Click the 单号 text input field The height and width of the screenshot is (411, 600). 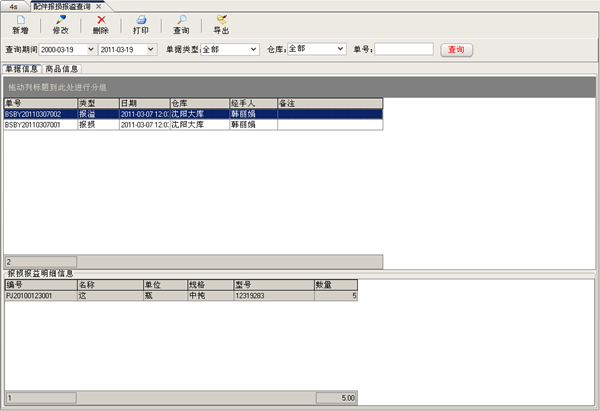point(403,49)
